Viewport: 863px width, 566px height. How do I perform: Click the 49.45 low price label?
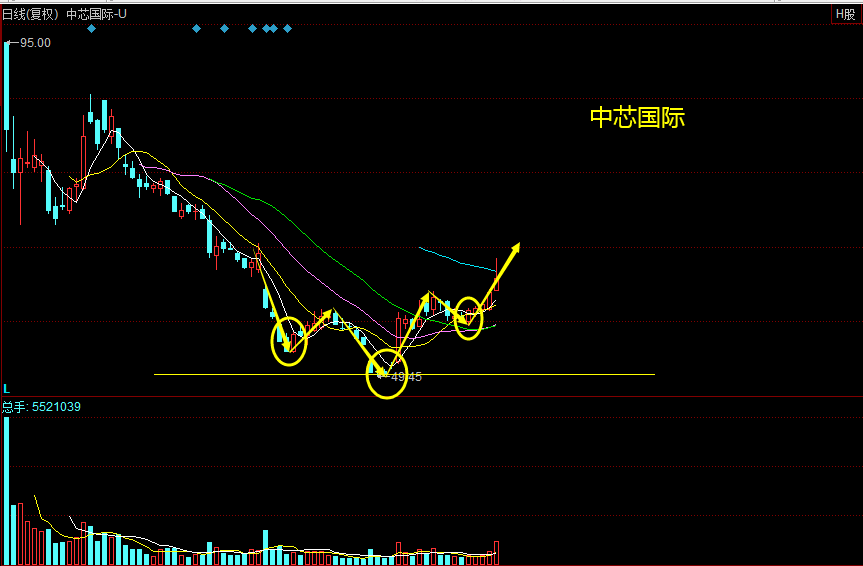click(406, 377)
